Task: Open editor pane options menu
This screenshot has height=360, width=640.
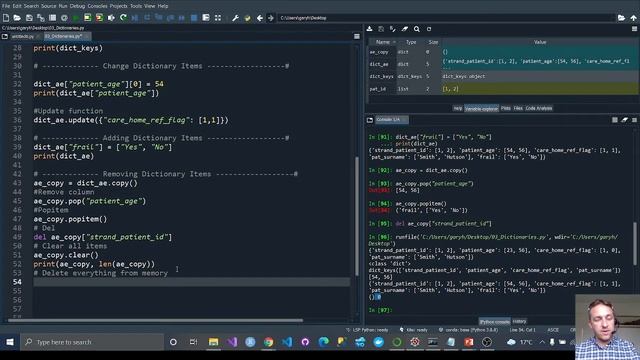Action: [x=357, y=36]
